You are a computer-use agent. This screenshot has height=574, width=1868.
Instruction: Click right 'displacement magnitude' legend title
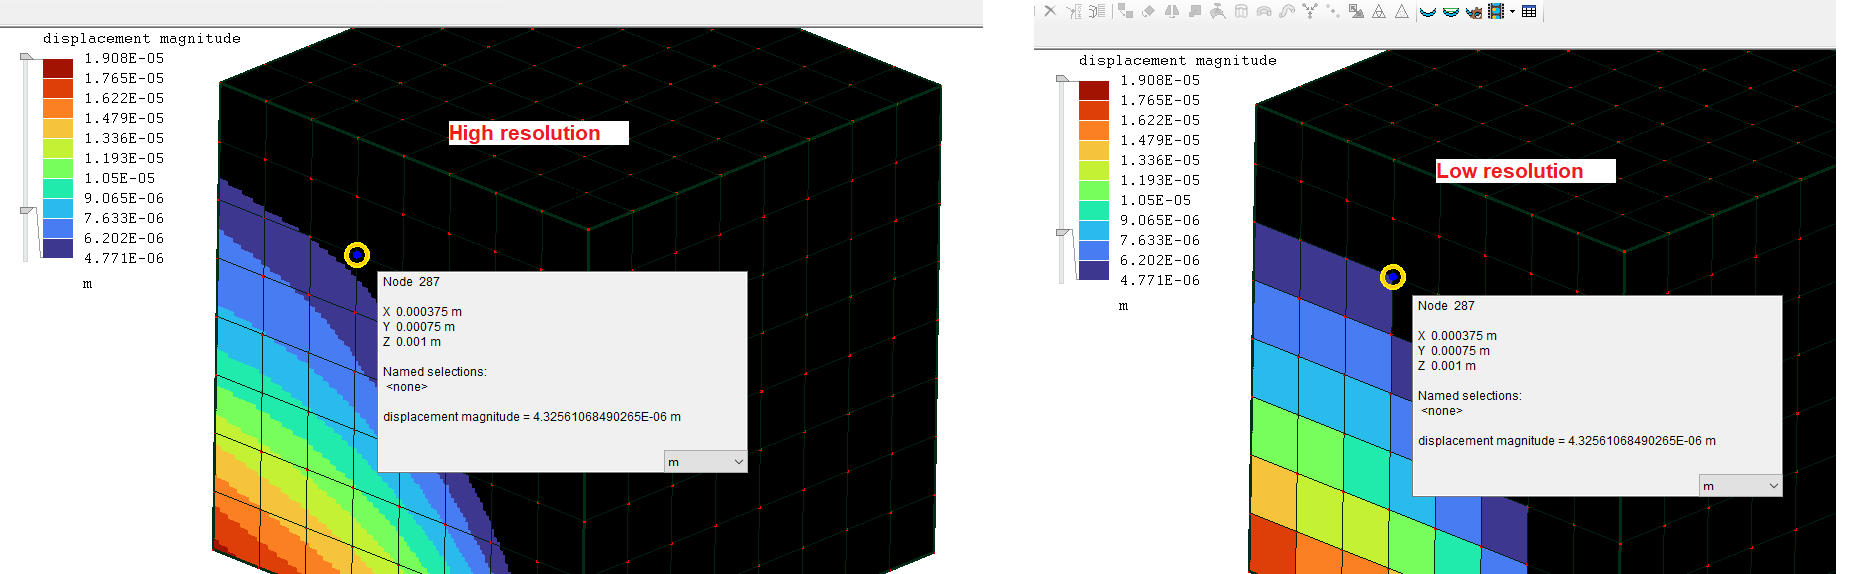pos(1178,60)
